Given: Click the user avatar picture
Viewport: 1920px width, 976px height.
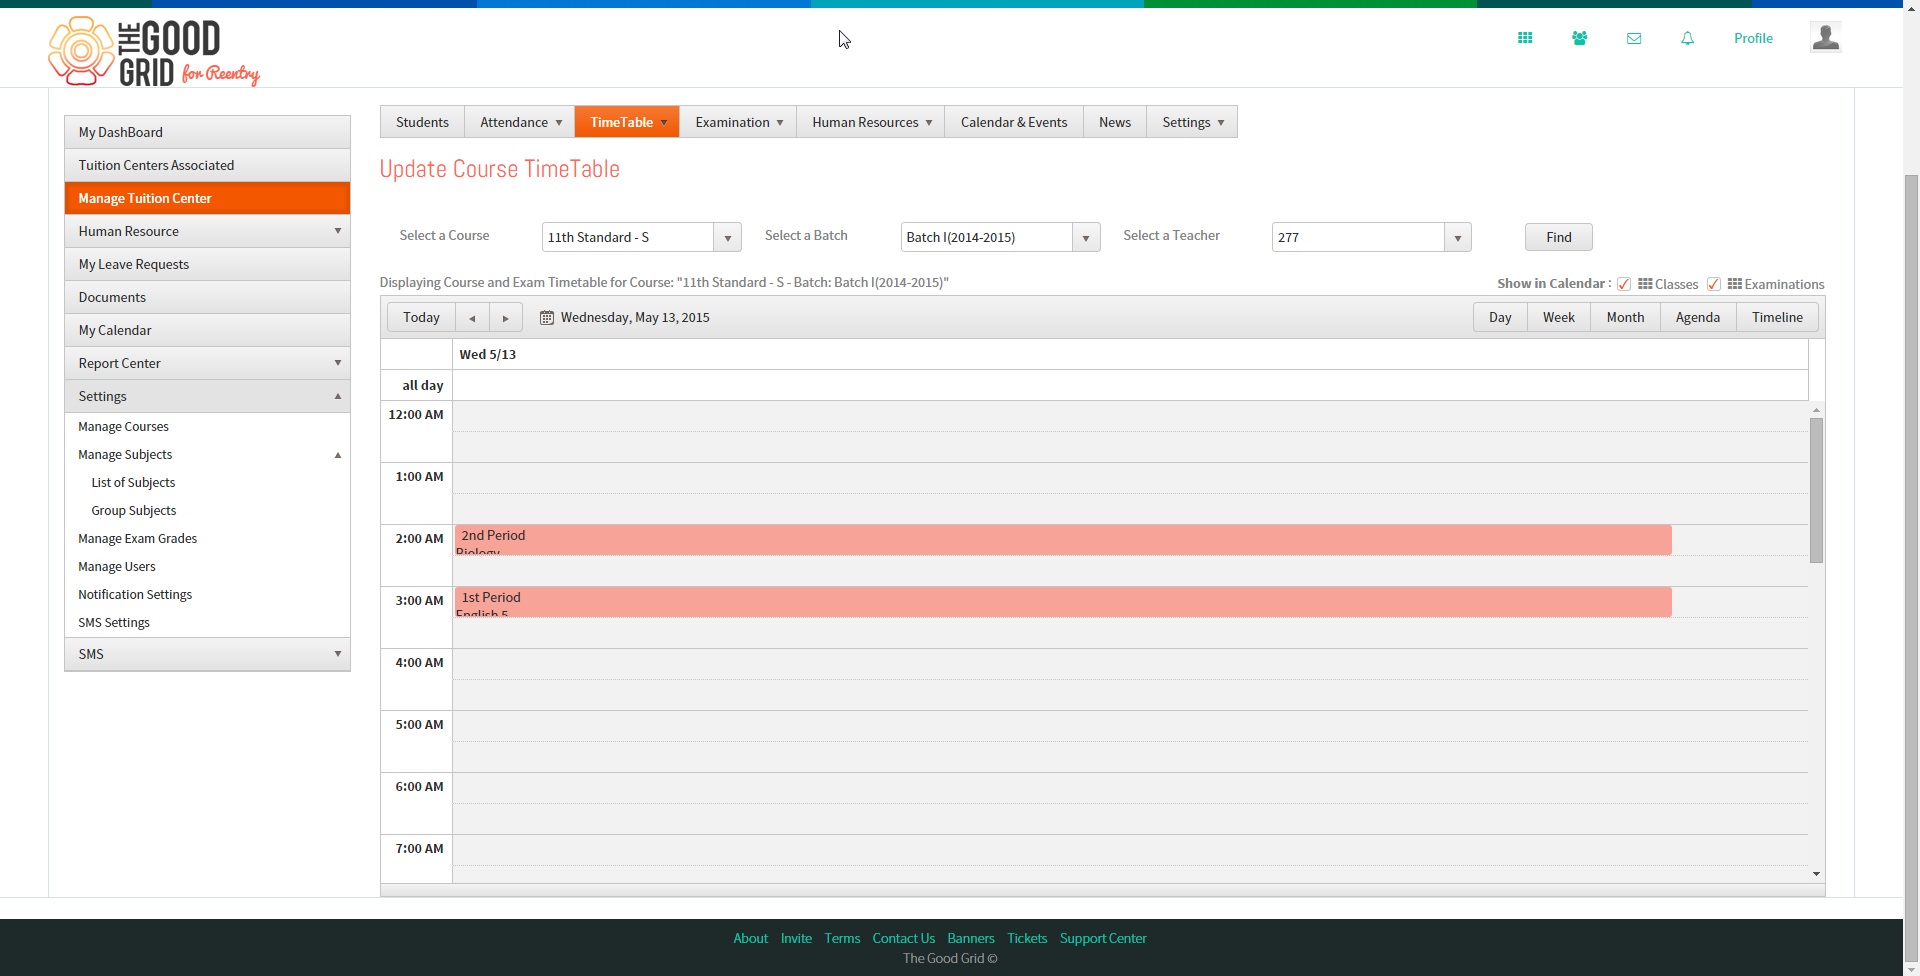Looking at the screenshot, I should coord(1826,38).
